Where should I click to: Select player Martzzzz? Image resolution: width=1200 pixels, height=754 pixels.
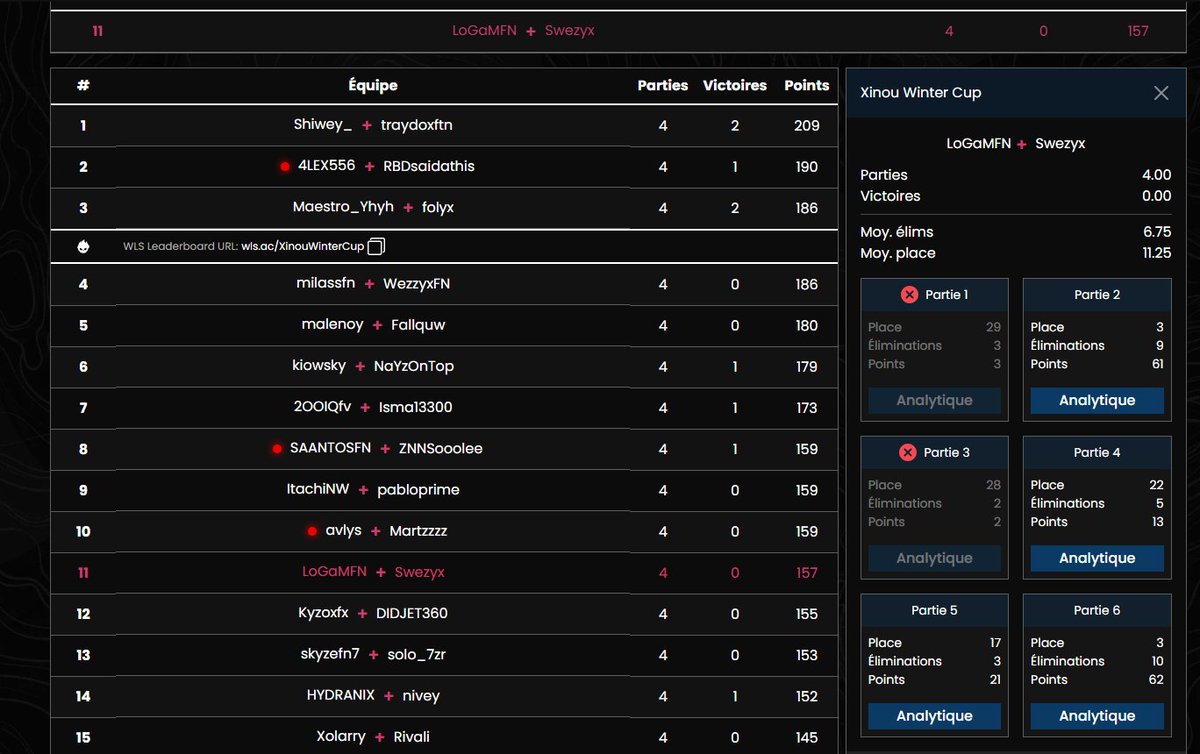(419, 531)
